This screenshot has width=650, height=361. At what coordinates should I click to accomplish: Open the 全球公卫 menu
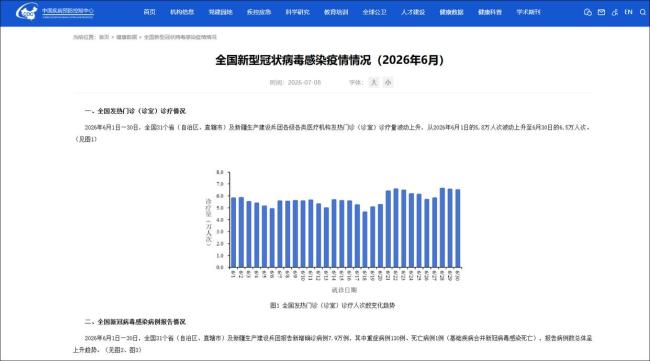pos(375,12)
